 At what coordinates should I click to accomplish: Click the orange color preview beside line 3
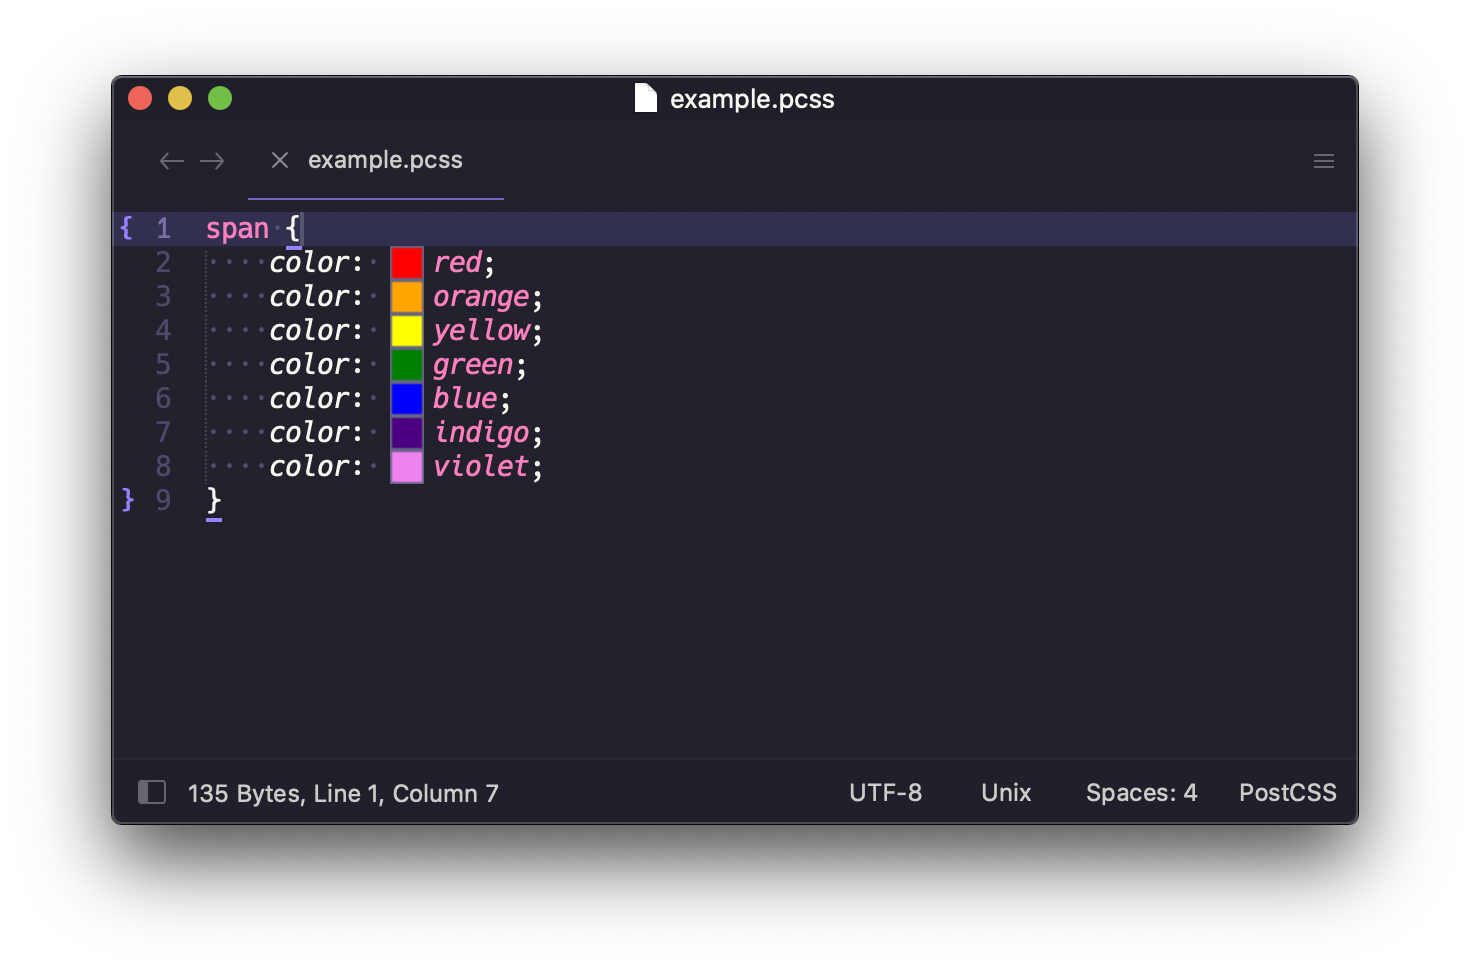pyautogui.click(x=407, y=296)
